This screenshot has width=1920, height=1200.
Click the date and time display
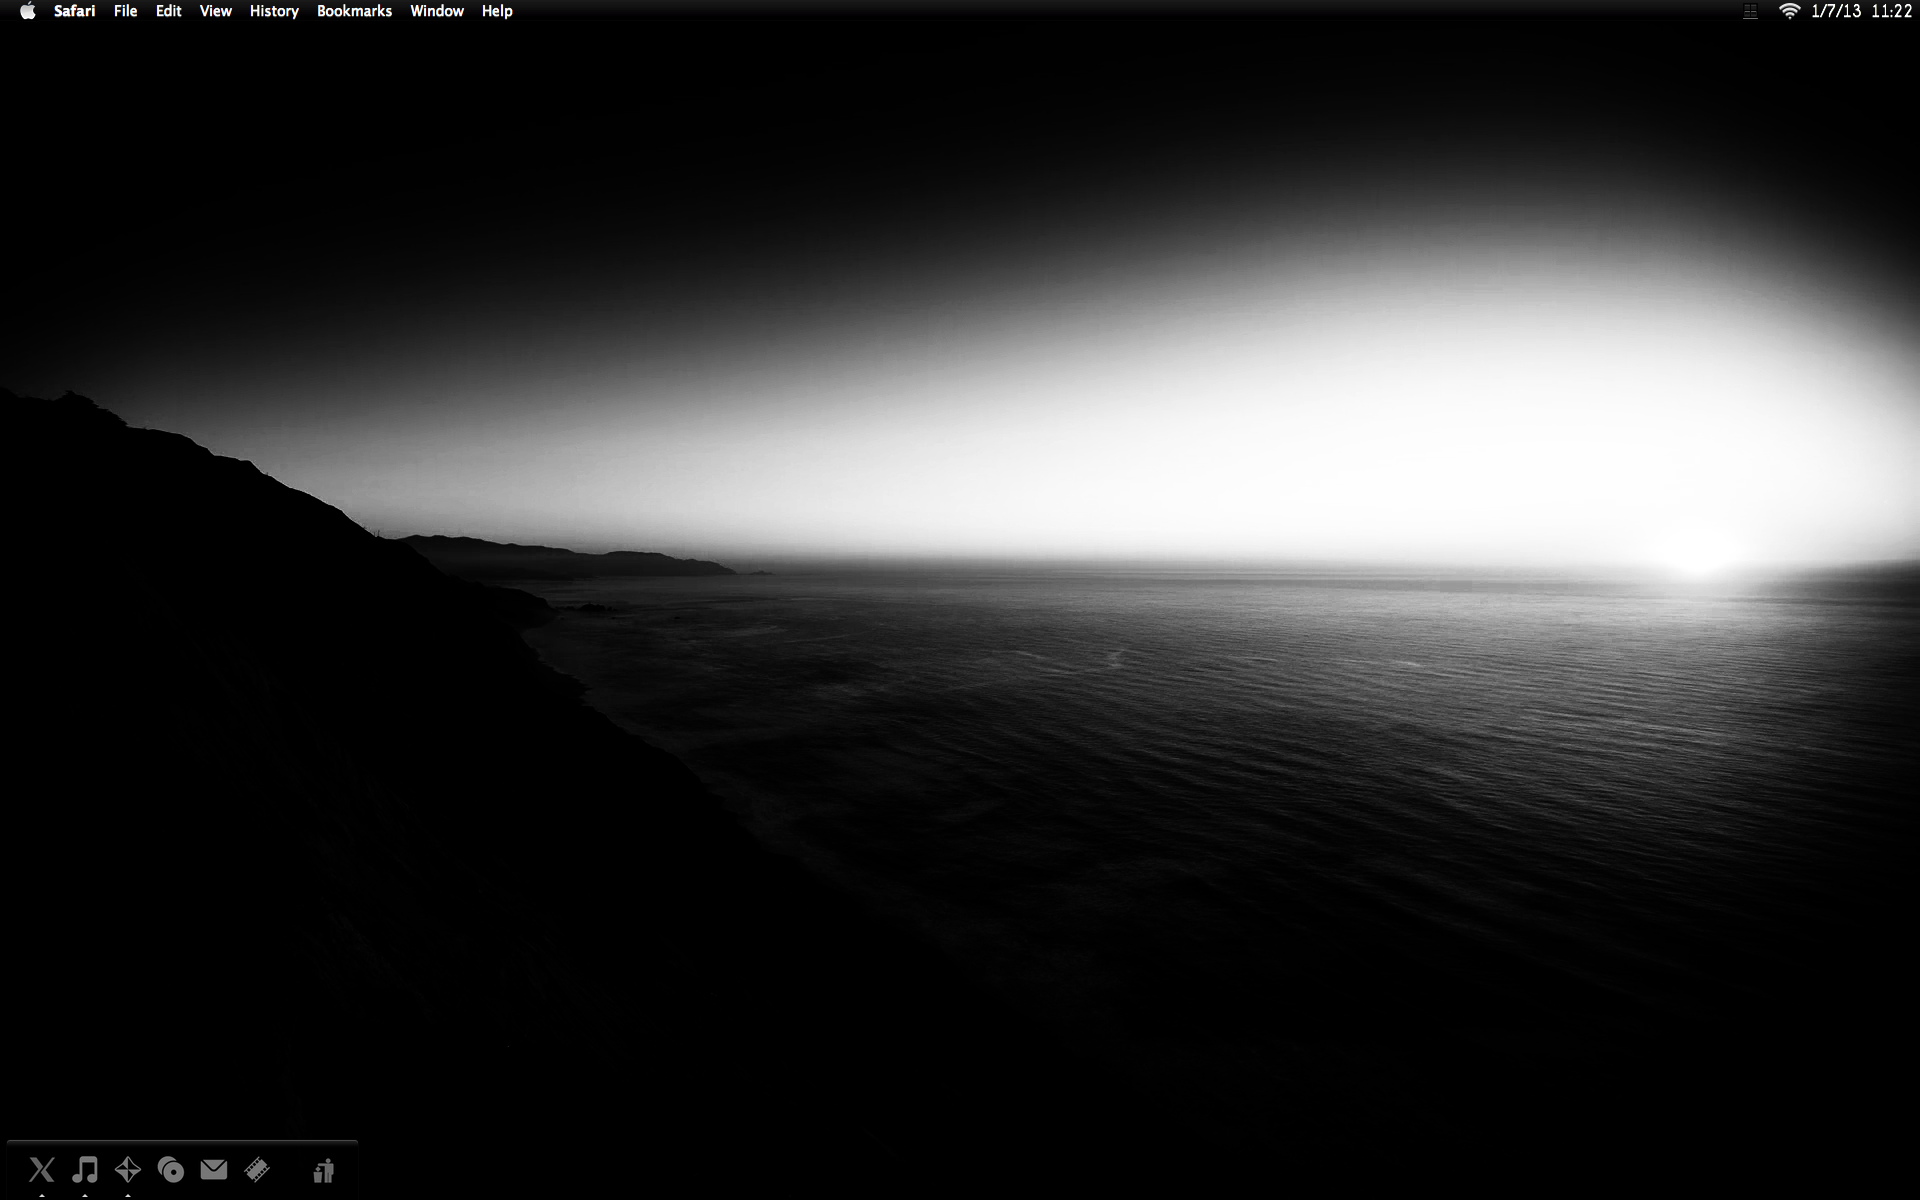point(1861,11)
